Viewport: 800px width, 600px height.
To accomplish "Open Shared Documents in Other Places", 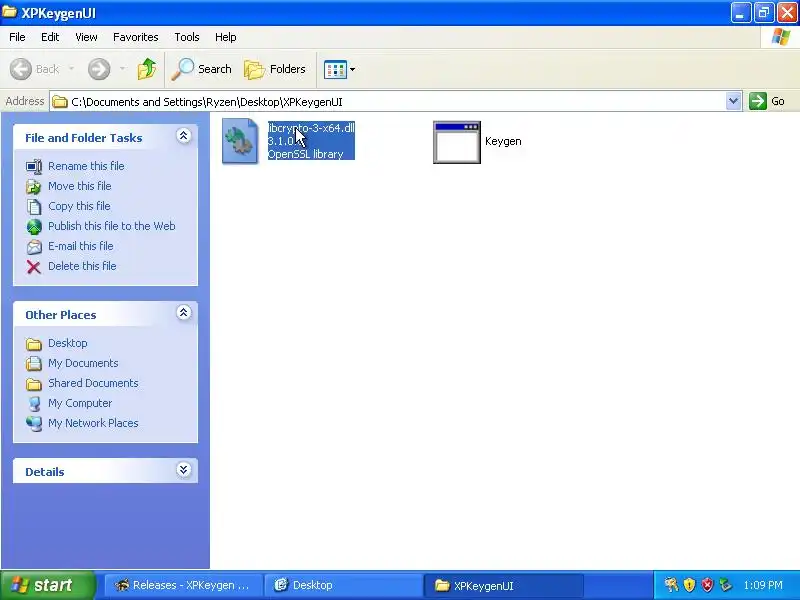I will tap(93, 383).
